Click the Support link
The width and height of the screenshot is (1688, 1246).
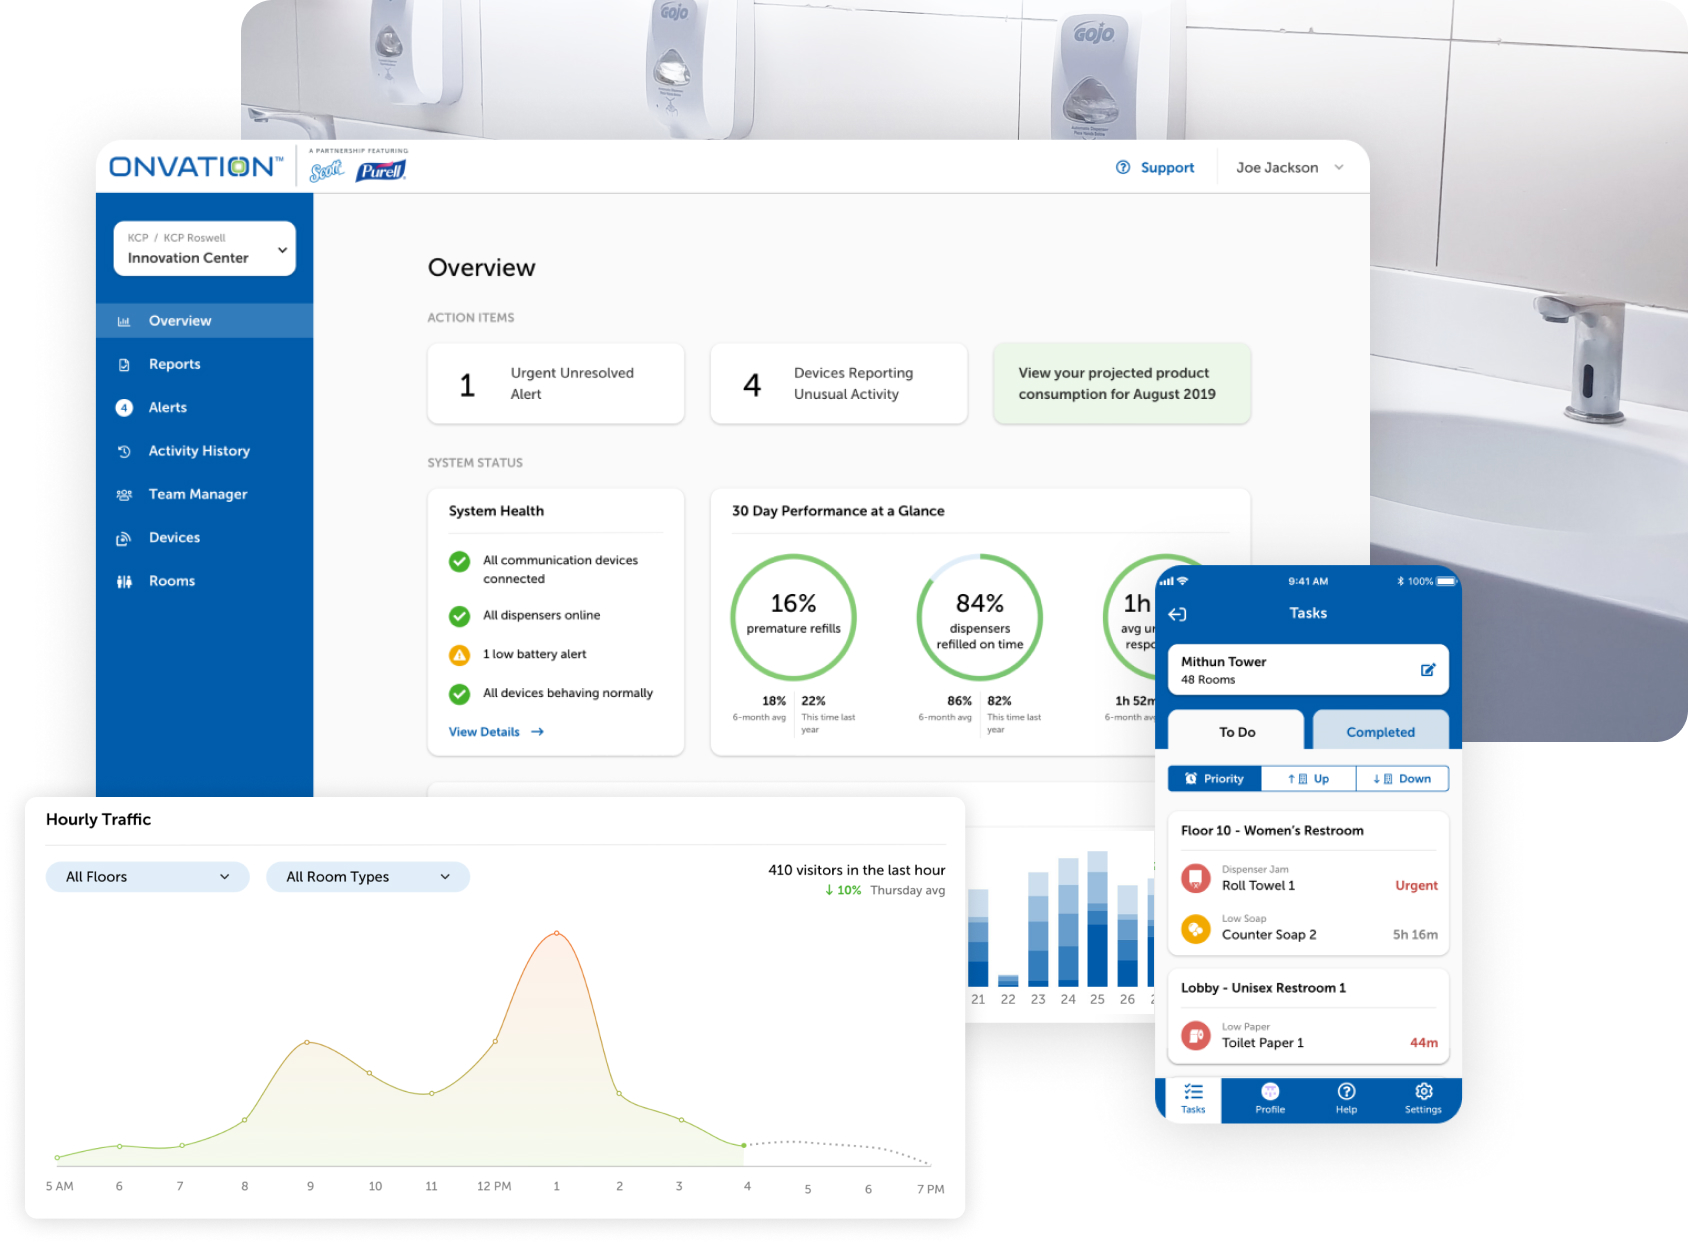click(x=1167, y=168)
